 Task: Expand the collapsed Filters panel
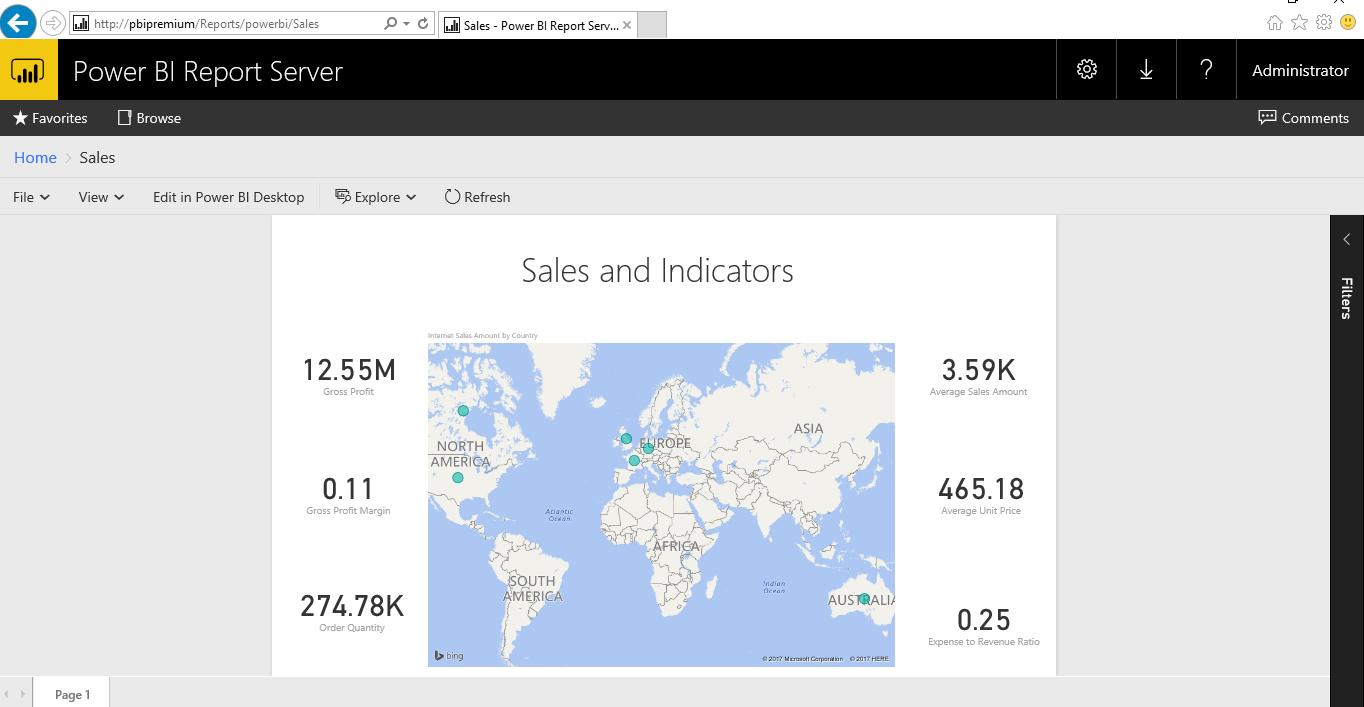click(x=1346, y=239)
